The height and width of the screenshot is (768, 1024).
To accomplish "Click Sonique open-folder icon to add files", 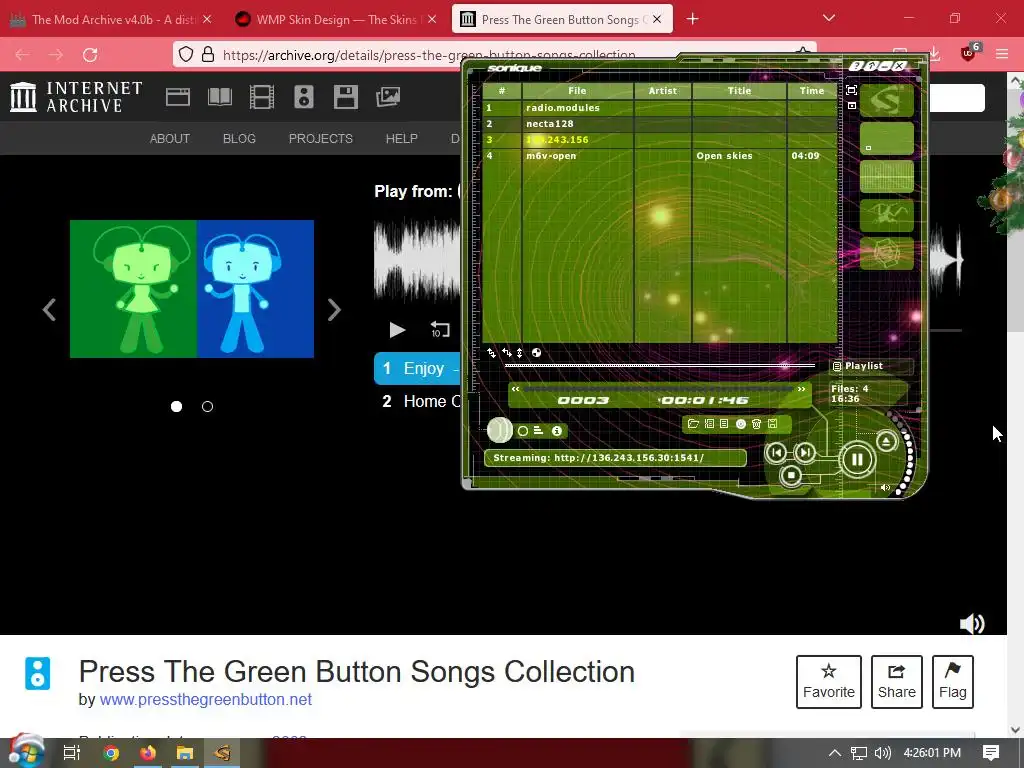I will 693,424.
